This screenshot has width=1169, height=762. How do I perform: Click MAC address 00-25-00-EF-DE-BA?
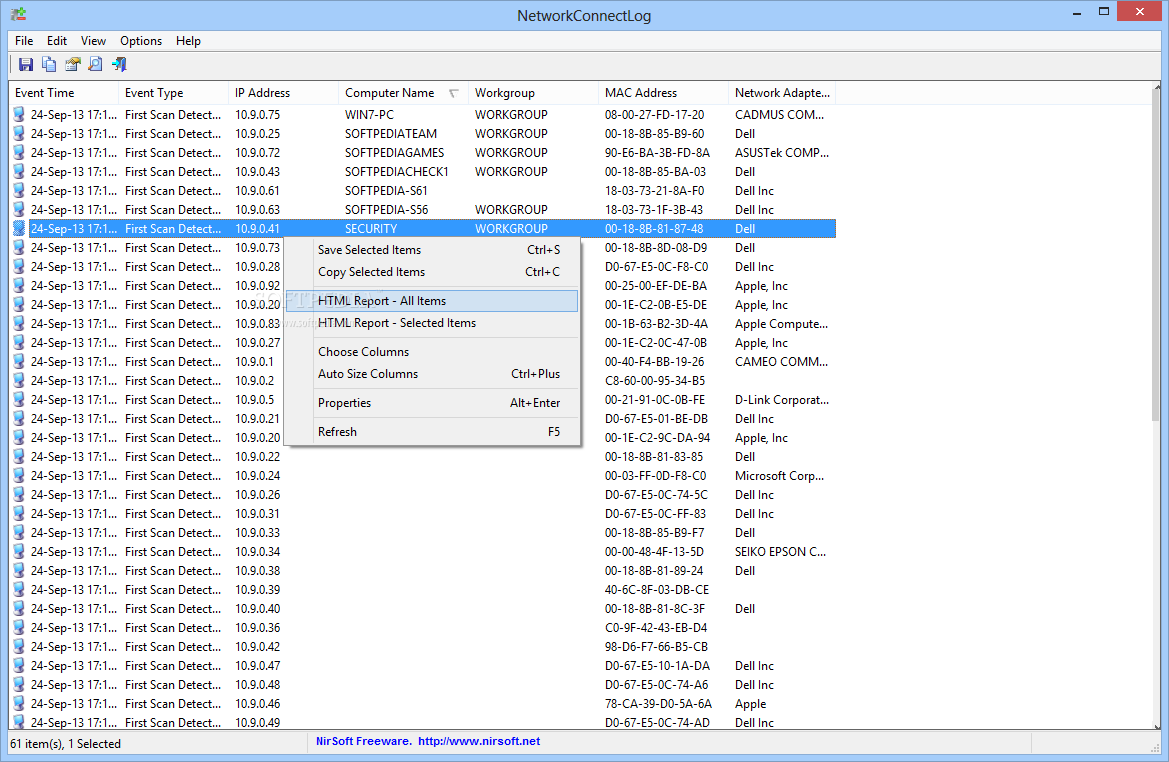(x=656, y=286)
